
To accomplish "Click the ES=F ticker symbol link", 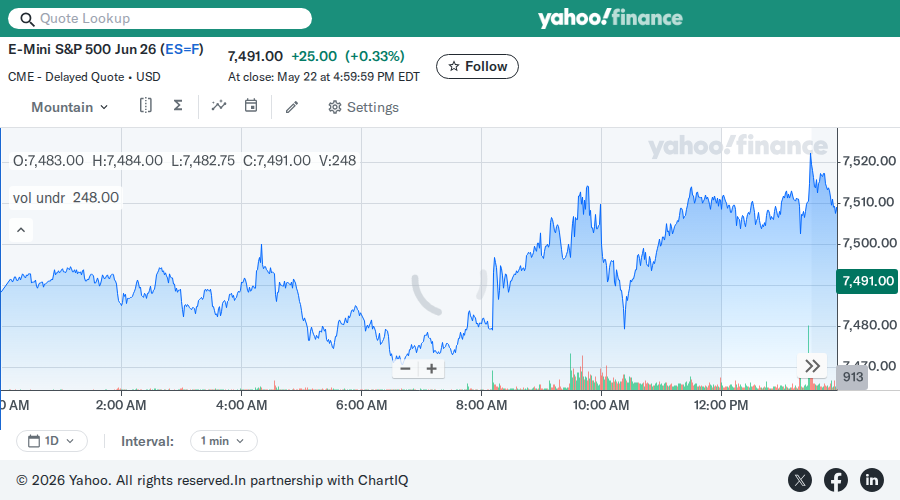I will [x=182, y=49].
